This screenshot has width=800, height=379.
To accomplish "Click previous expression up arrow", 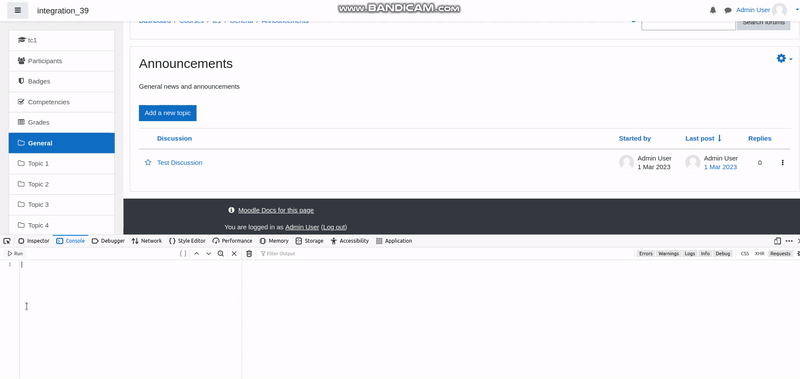I will click(x=196, y=254).
